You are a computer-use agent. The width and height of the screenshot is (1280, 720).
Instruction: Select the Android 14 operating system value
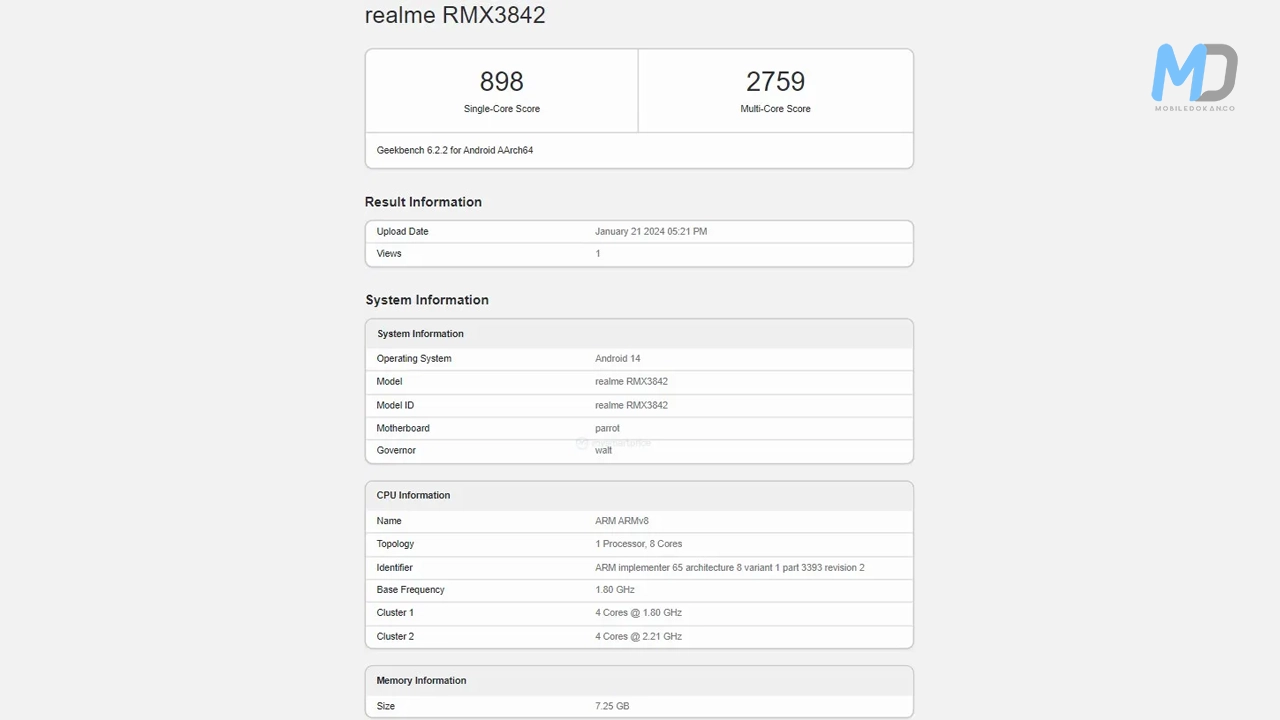click(617, 358)
